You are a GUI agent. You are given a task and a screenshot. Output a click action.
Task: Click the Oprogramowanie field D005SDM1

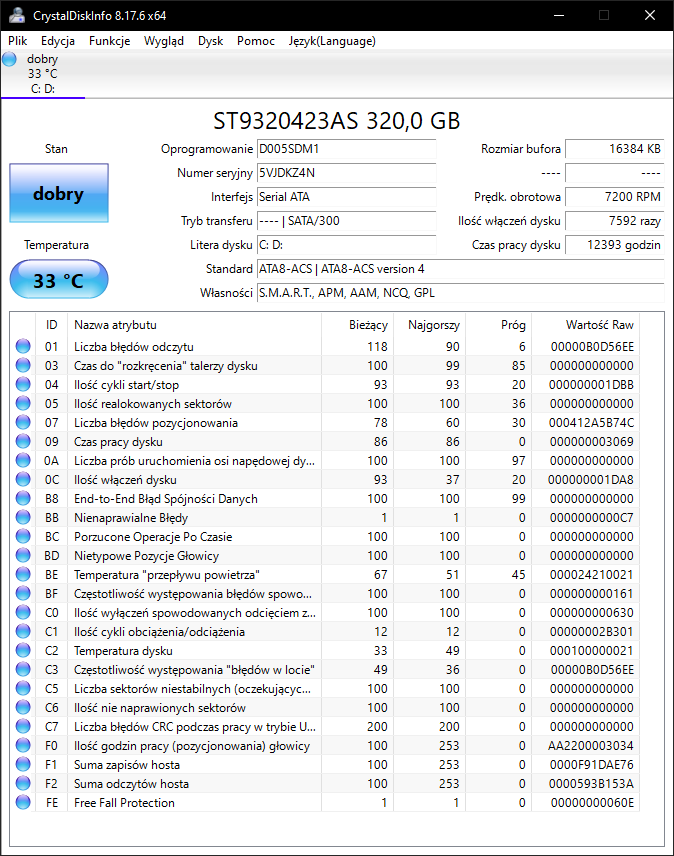pyautogui.click(x=347, y=149)
